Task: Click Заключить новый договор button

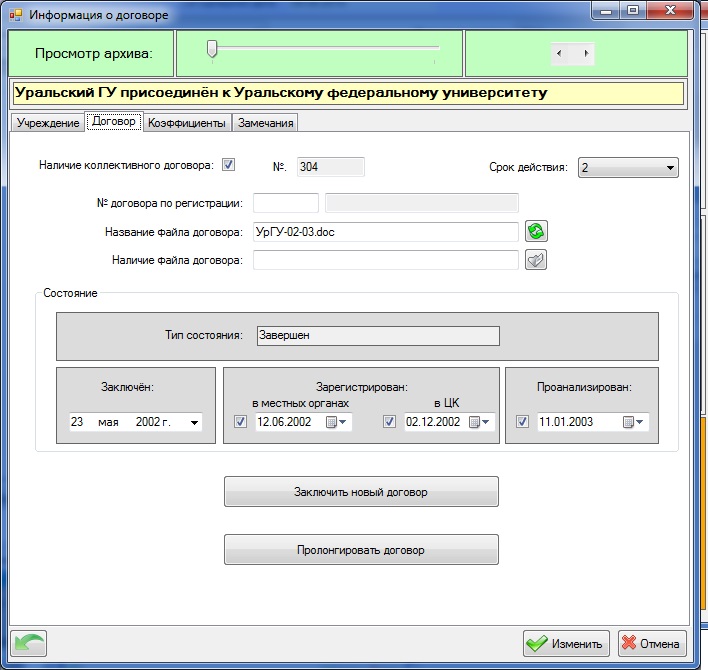Action: point(361,492)
